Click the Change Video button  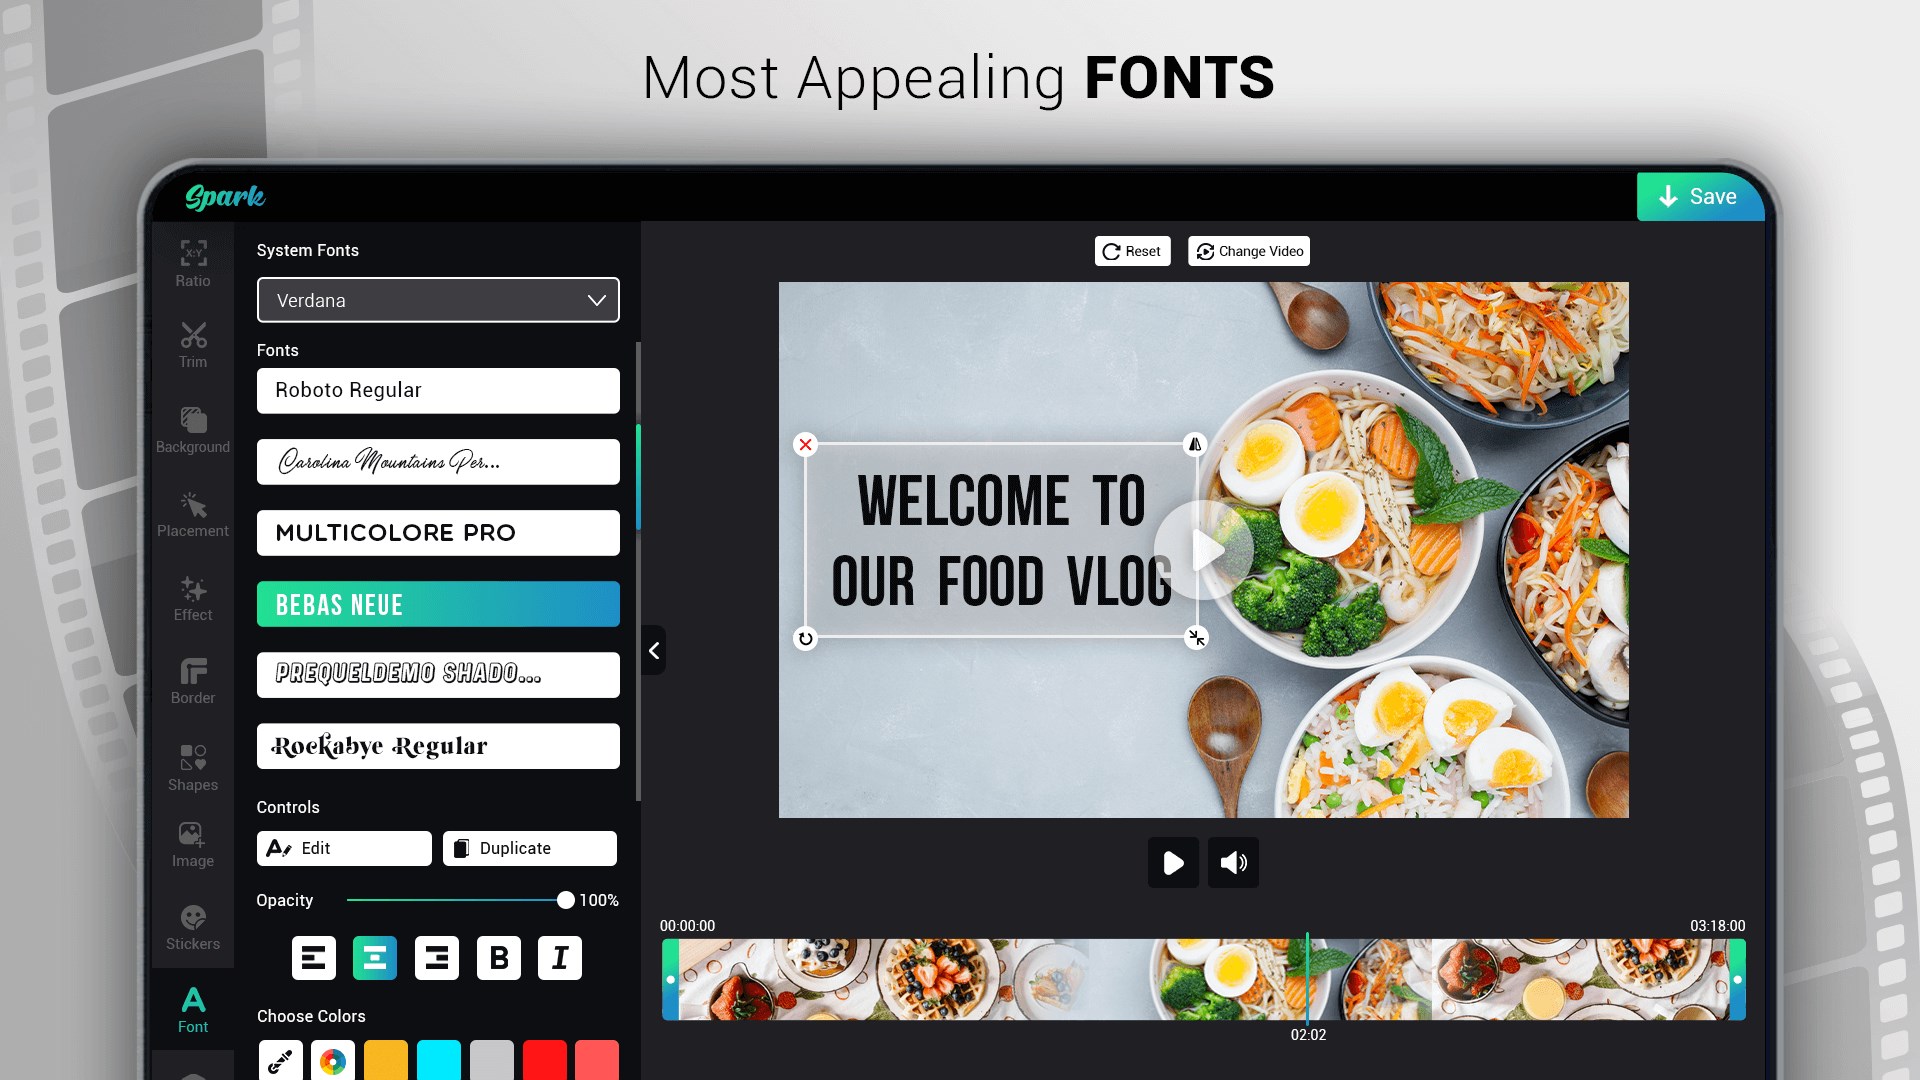click(1249, 251)
